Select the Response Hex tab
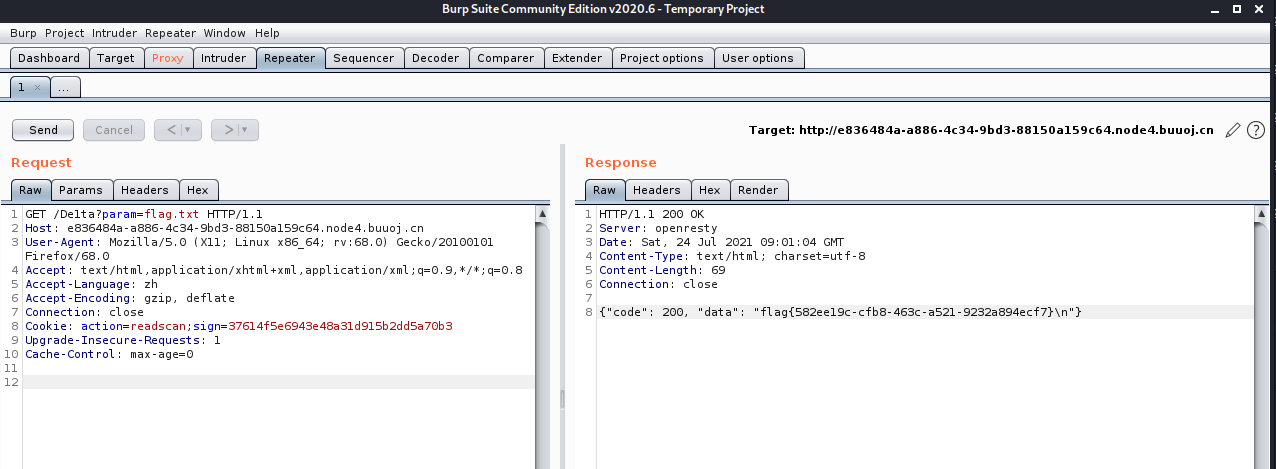This screenshot has height=469, width=1276. pos(710,190)
